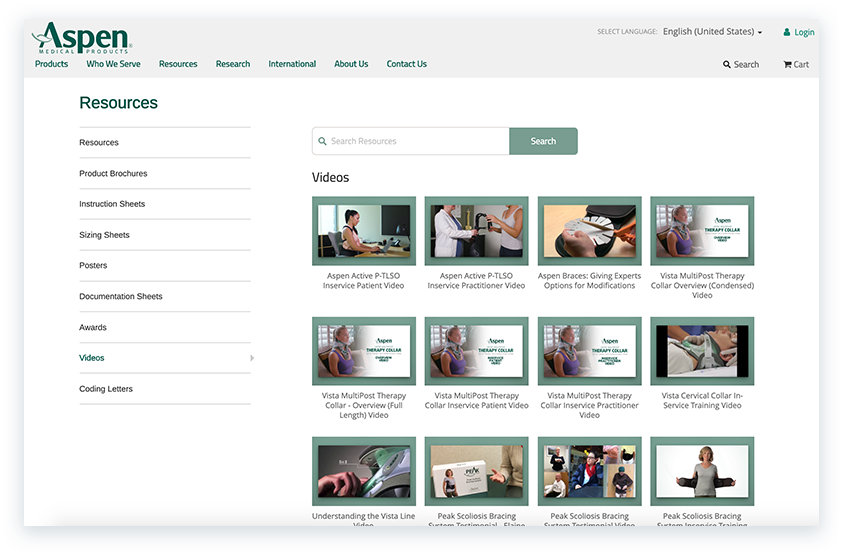This screenshot has height=556, width=844.
Task: Go to the Research menu item
Action: click(233, 64)
